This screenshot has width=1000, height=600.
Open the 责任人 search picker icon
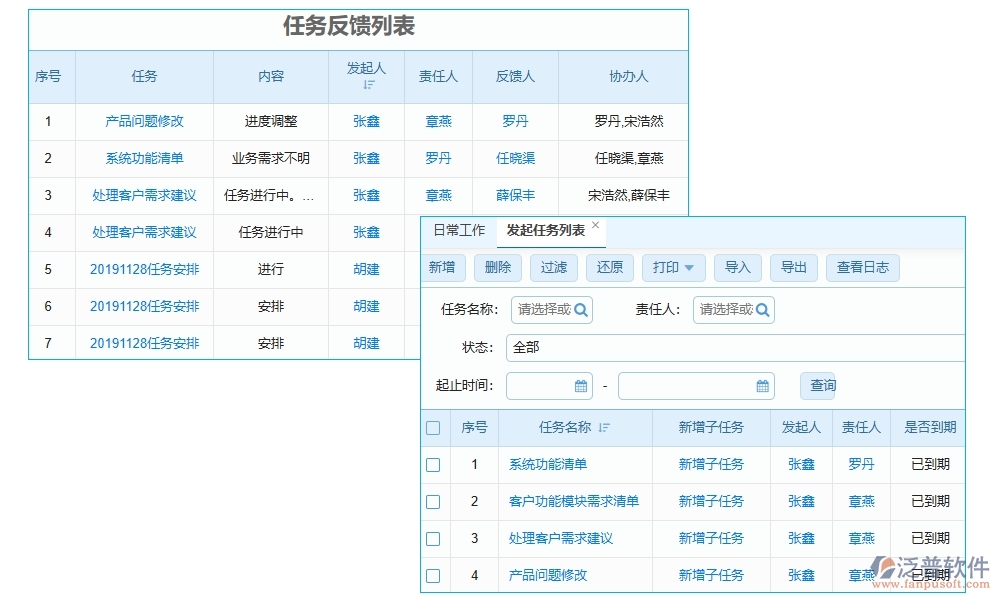point(762,310)
